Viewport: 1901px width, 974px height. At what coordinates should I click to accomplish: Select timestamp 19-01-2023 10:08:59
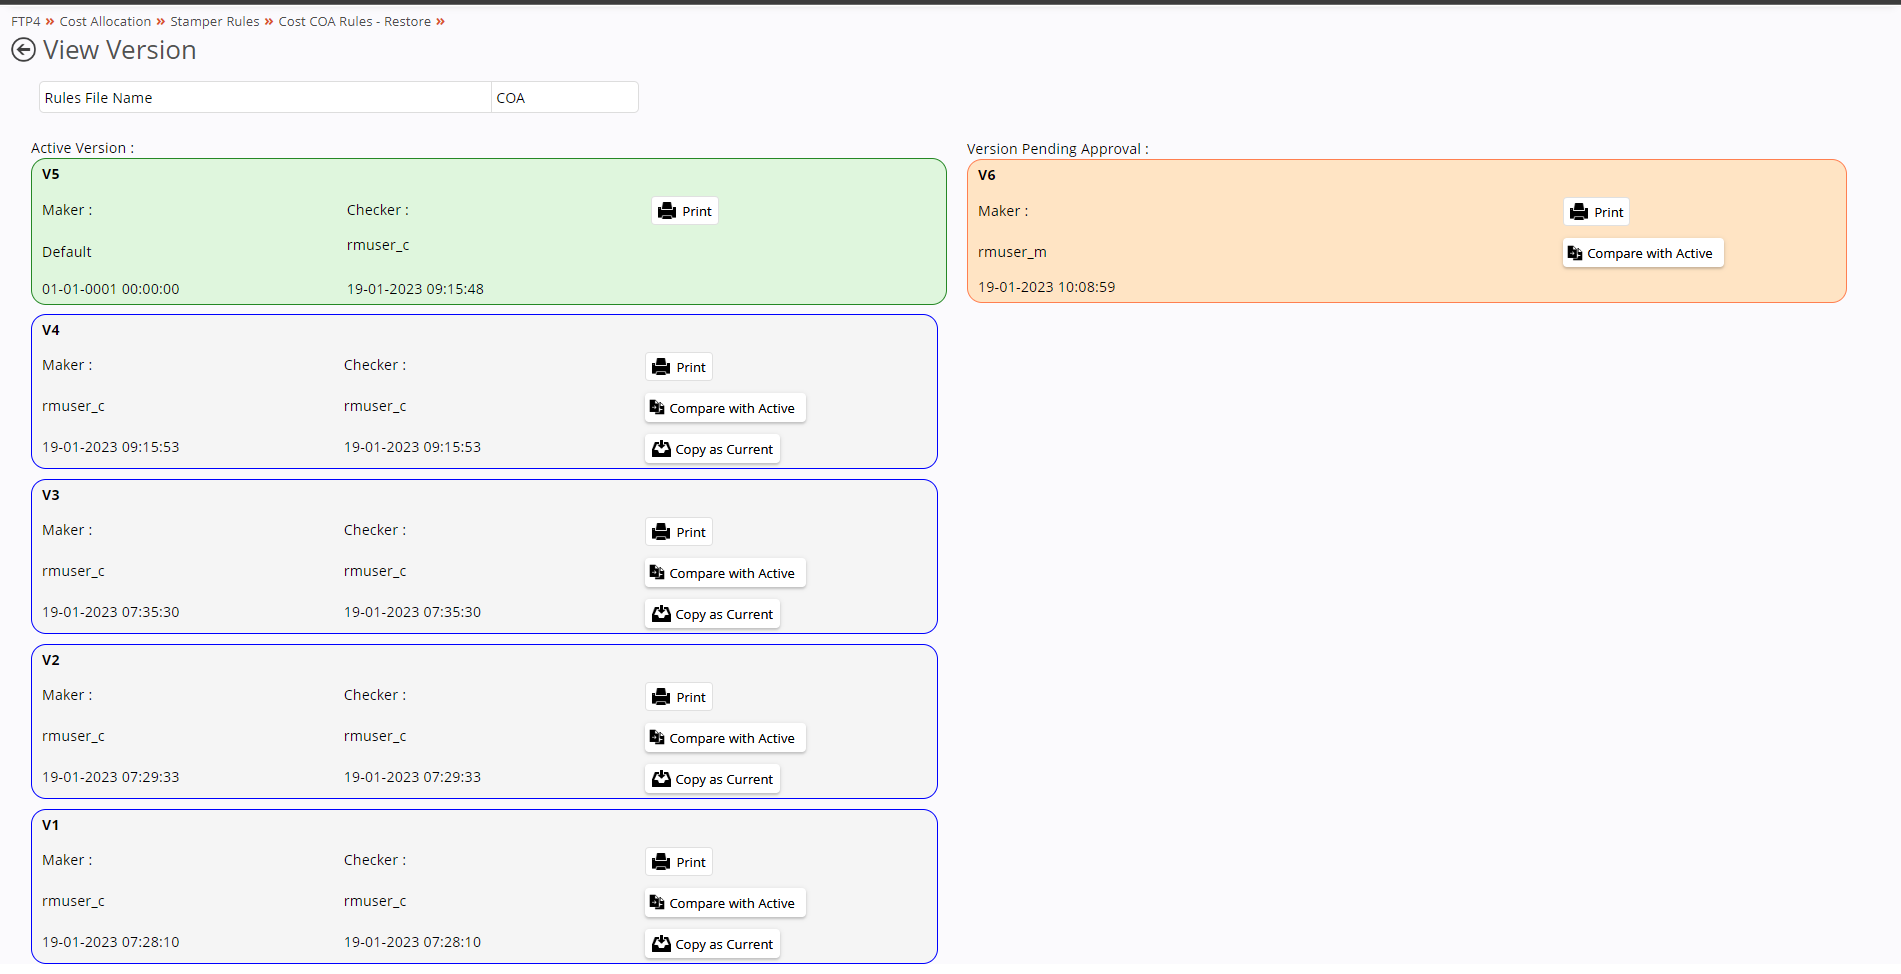click(x=1046, y=287)
